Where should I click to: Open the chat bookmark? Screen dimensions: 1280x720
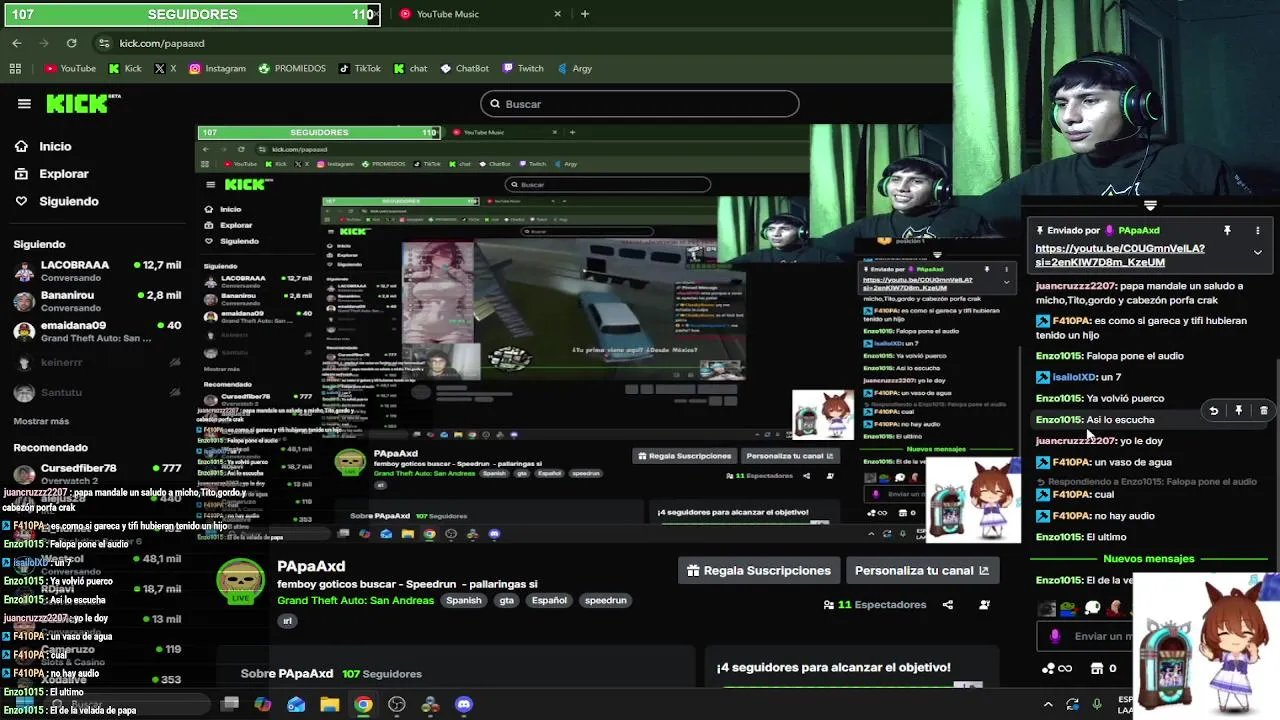coord(410,69)
